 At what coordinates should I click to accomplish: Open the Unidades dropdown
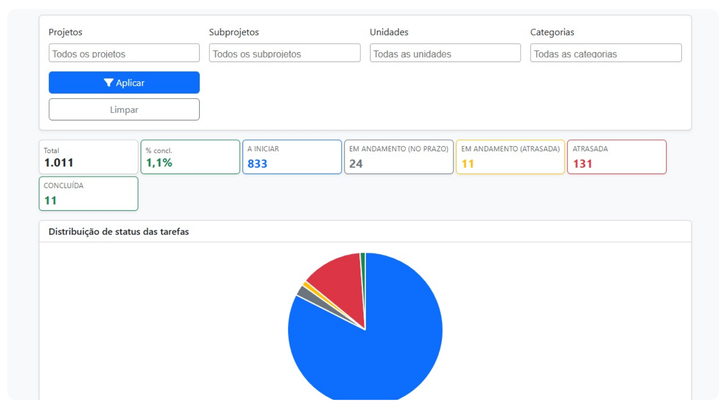coord(445,53)
